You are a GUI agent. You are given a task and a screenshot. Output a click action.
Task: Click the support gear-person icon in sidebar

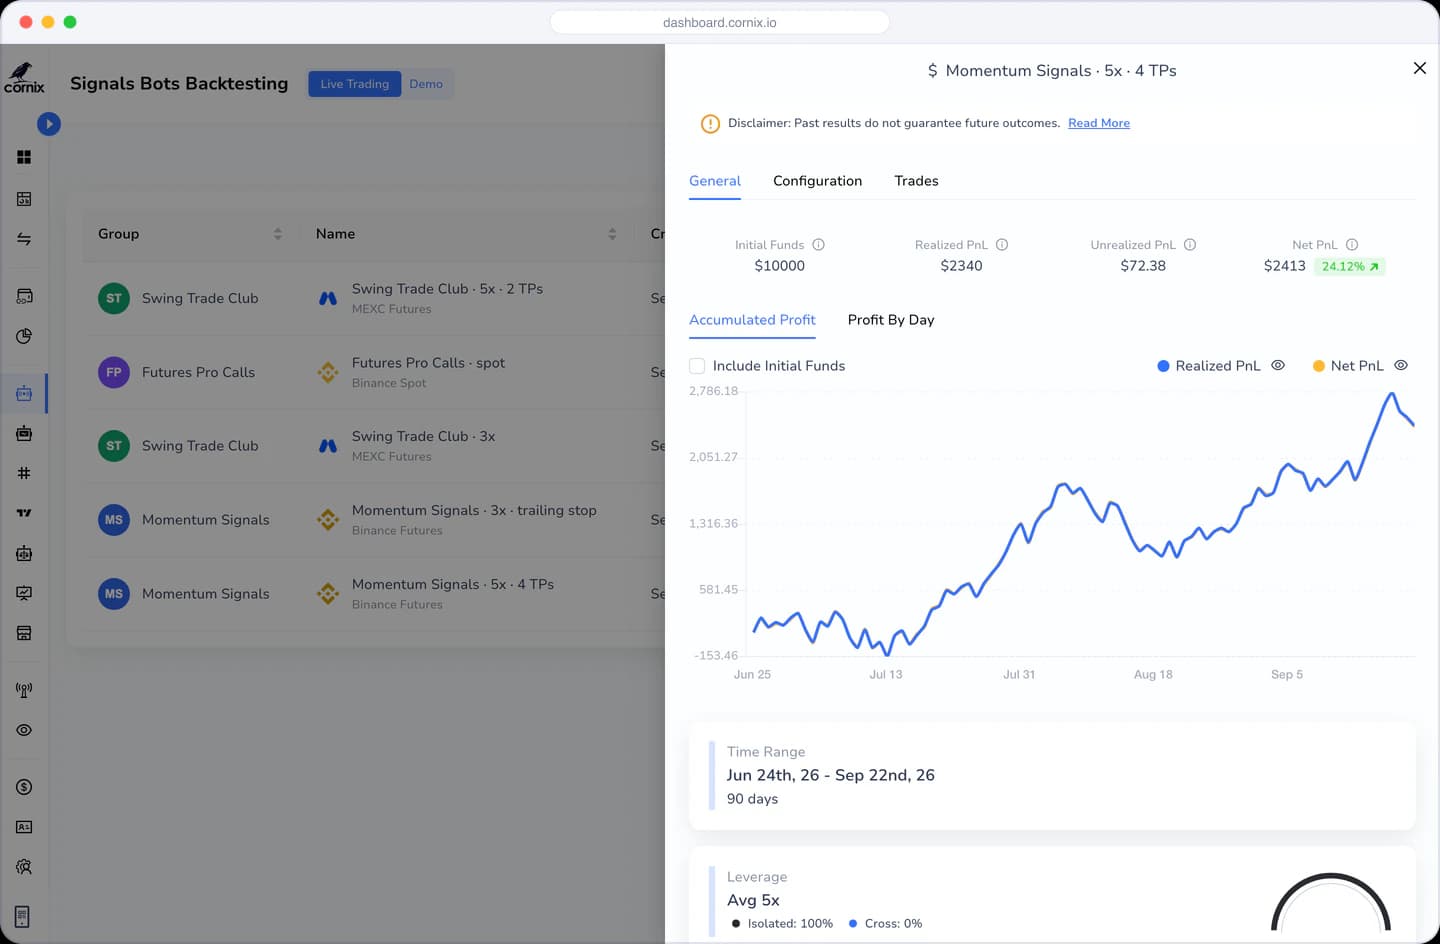click(24, 867)
